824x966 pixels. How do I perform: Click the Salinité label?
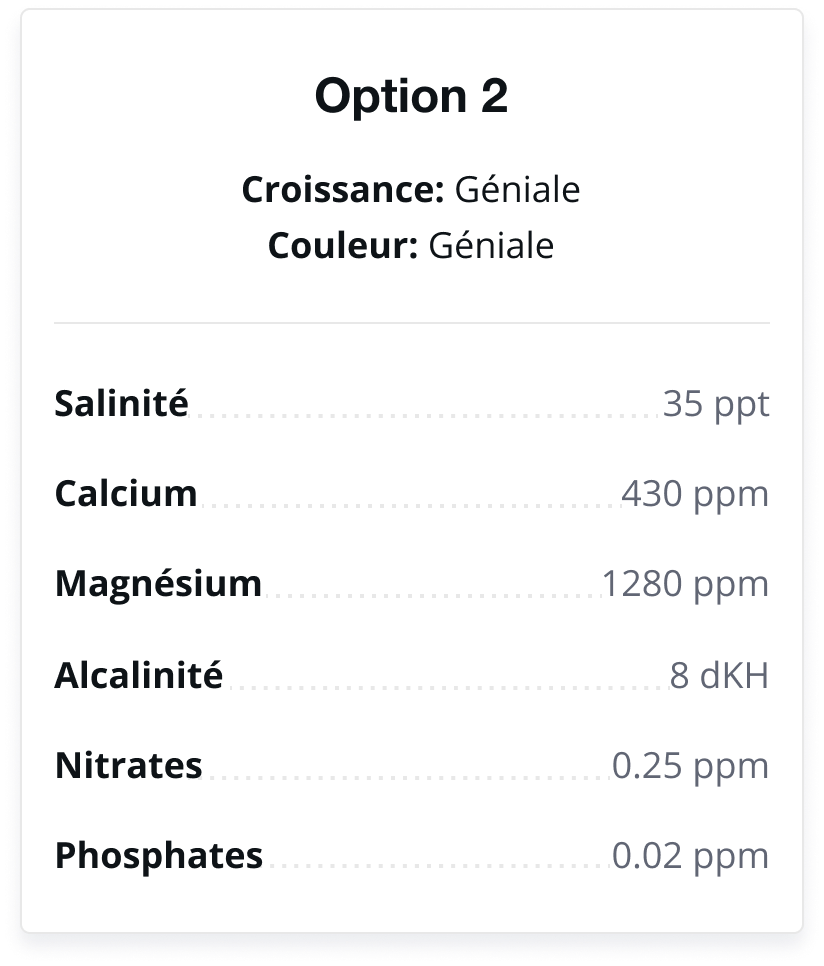click(121, 404)
